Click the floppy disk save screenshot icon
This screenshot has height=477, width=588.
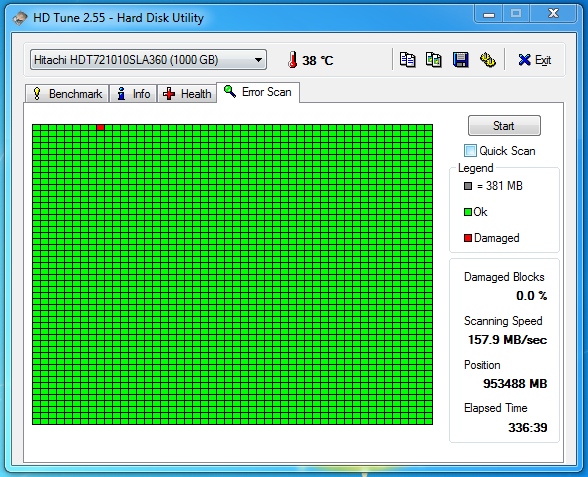pos(460,60)
